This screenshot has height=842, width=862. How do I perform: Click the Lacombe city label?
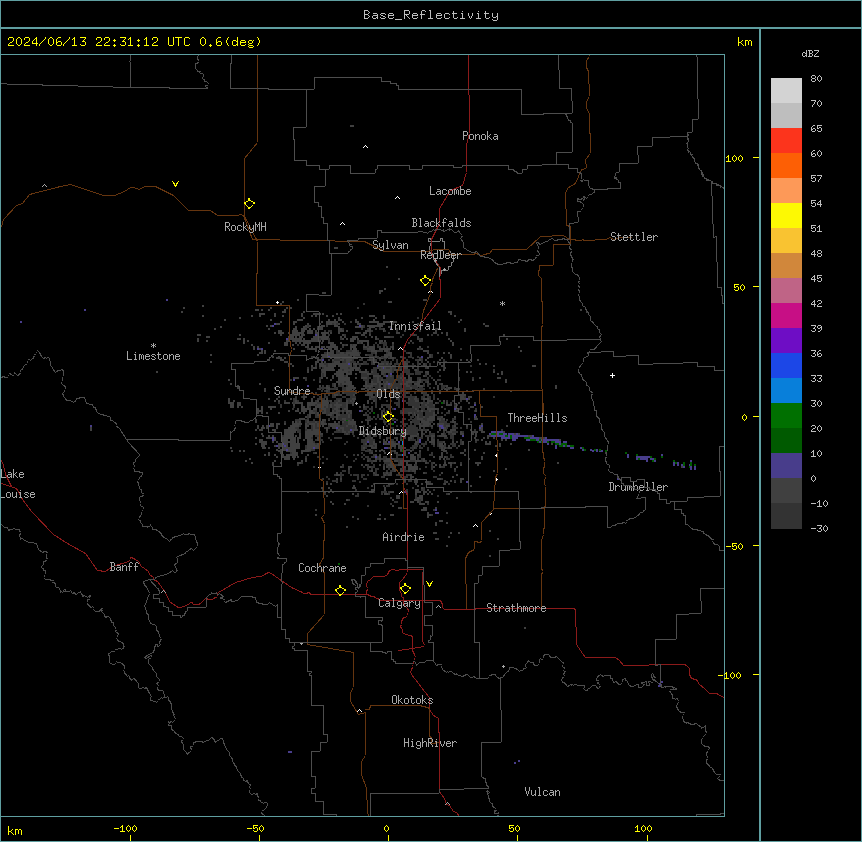click(450, 191)
